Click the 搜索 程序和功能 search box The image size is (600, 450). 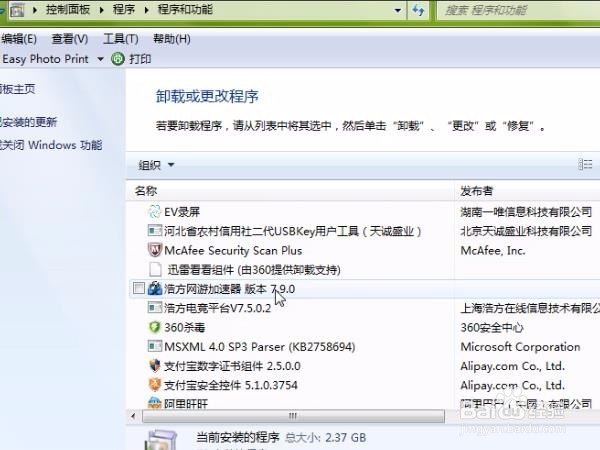(x=518, y=10)
